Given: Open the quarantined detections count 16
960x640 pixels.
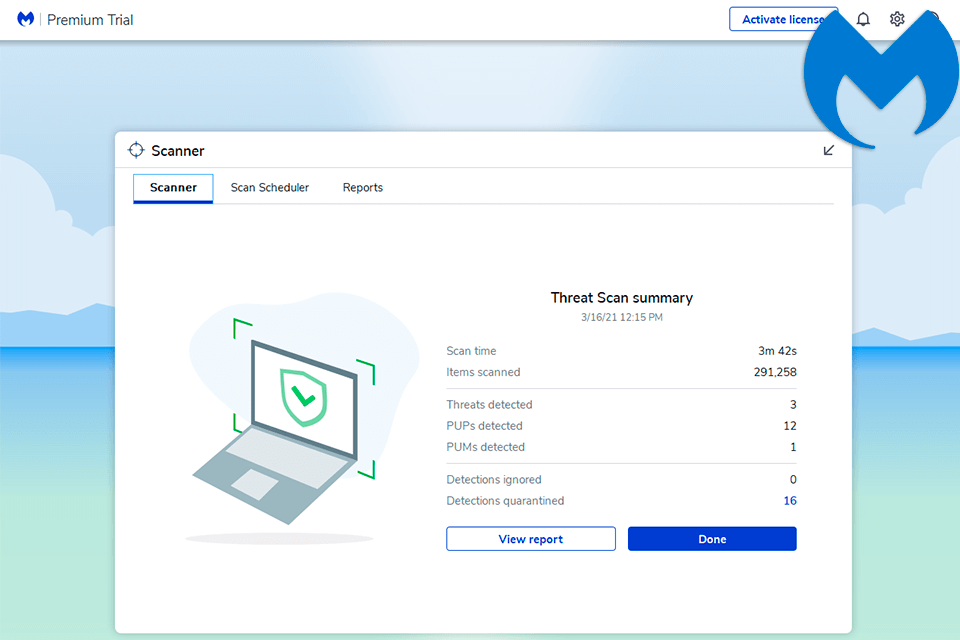Looking at the screenshot, I should coord(790,501).
